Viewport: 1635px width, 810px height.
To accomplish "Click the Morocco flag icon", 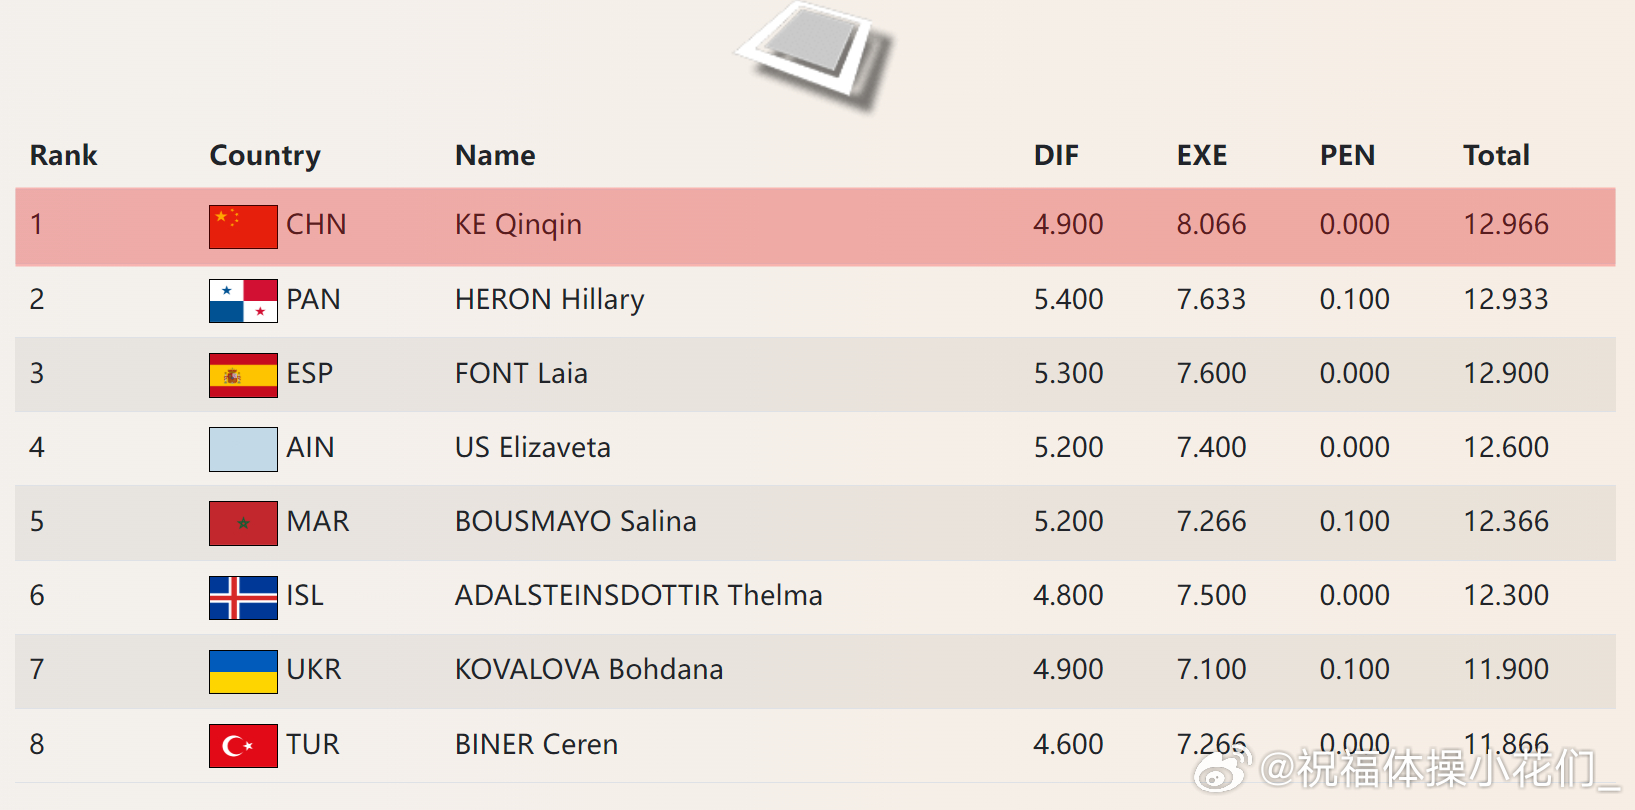I will tap(243, 523).
